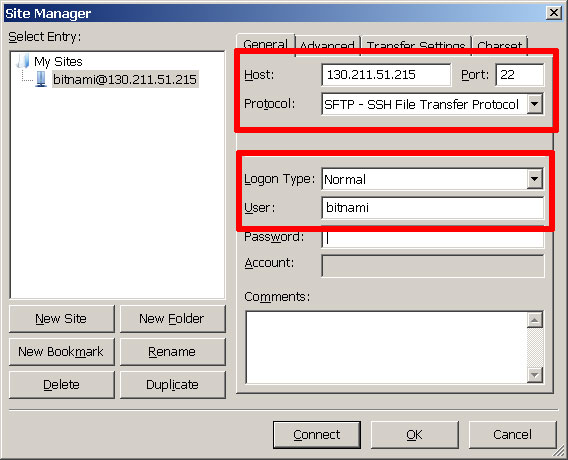Screen dimensions: 568x460
Task: Click into the Host address field
Action: point(386,75)
